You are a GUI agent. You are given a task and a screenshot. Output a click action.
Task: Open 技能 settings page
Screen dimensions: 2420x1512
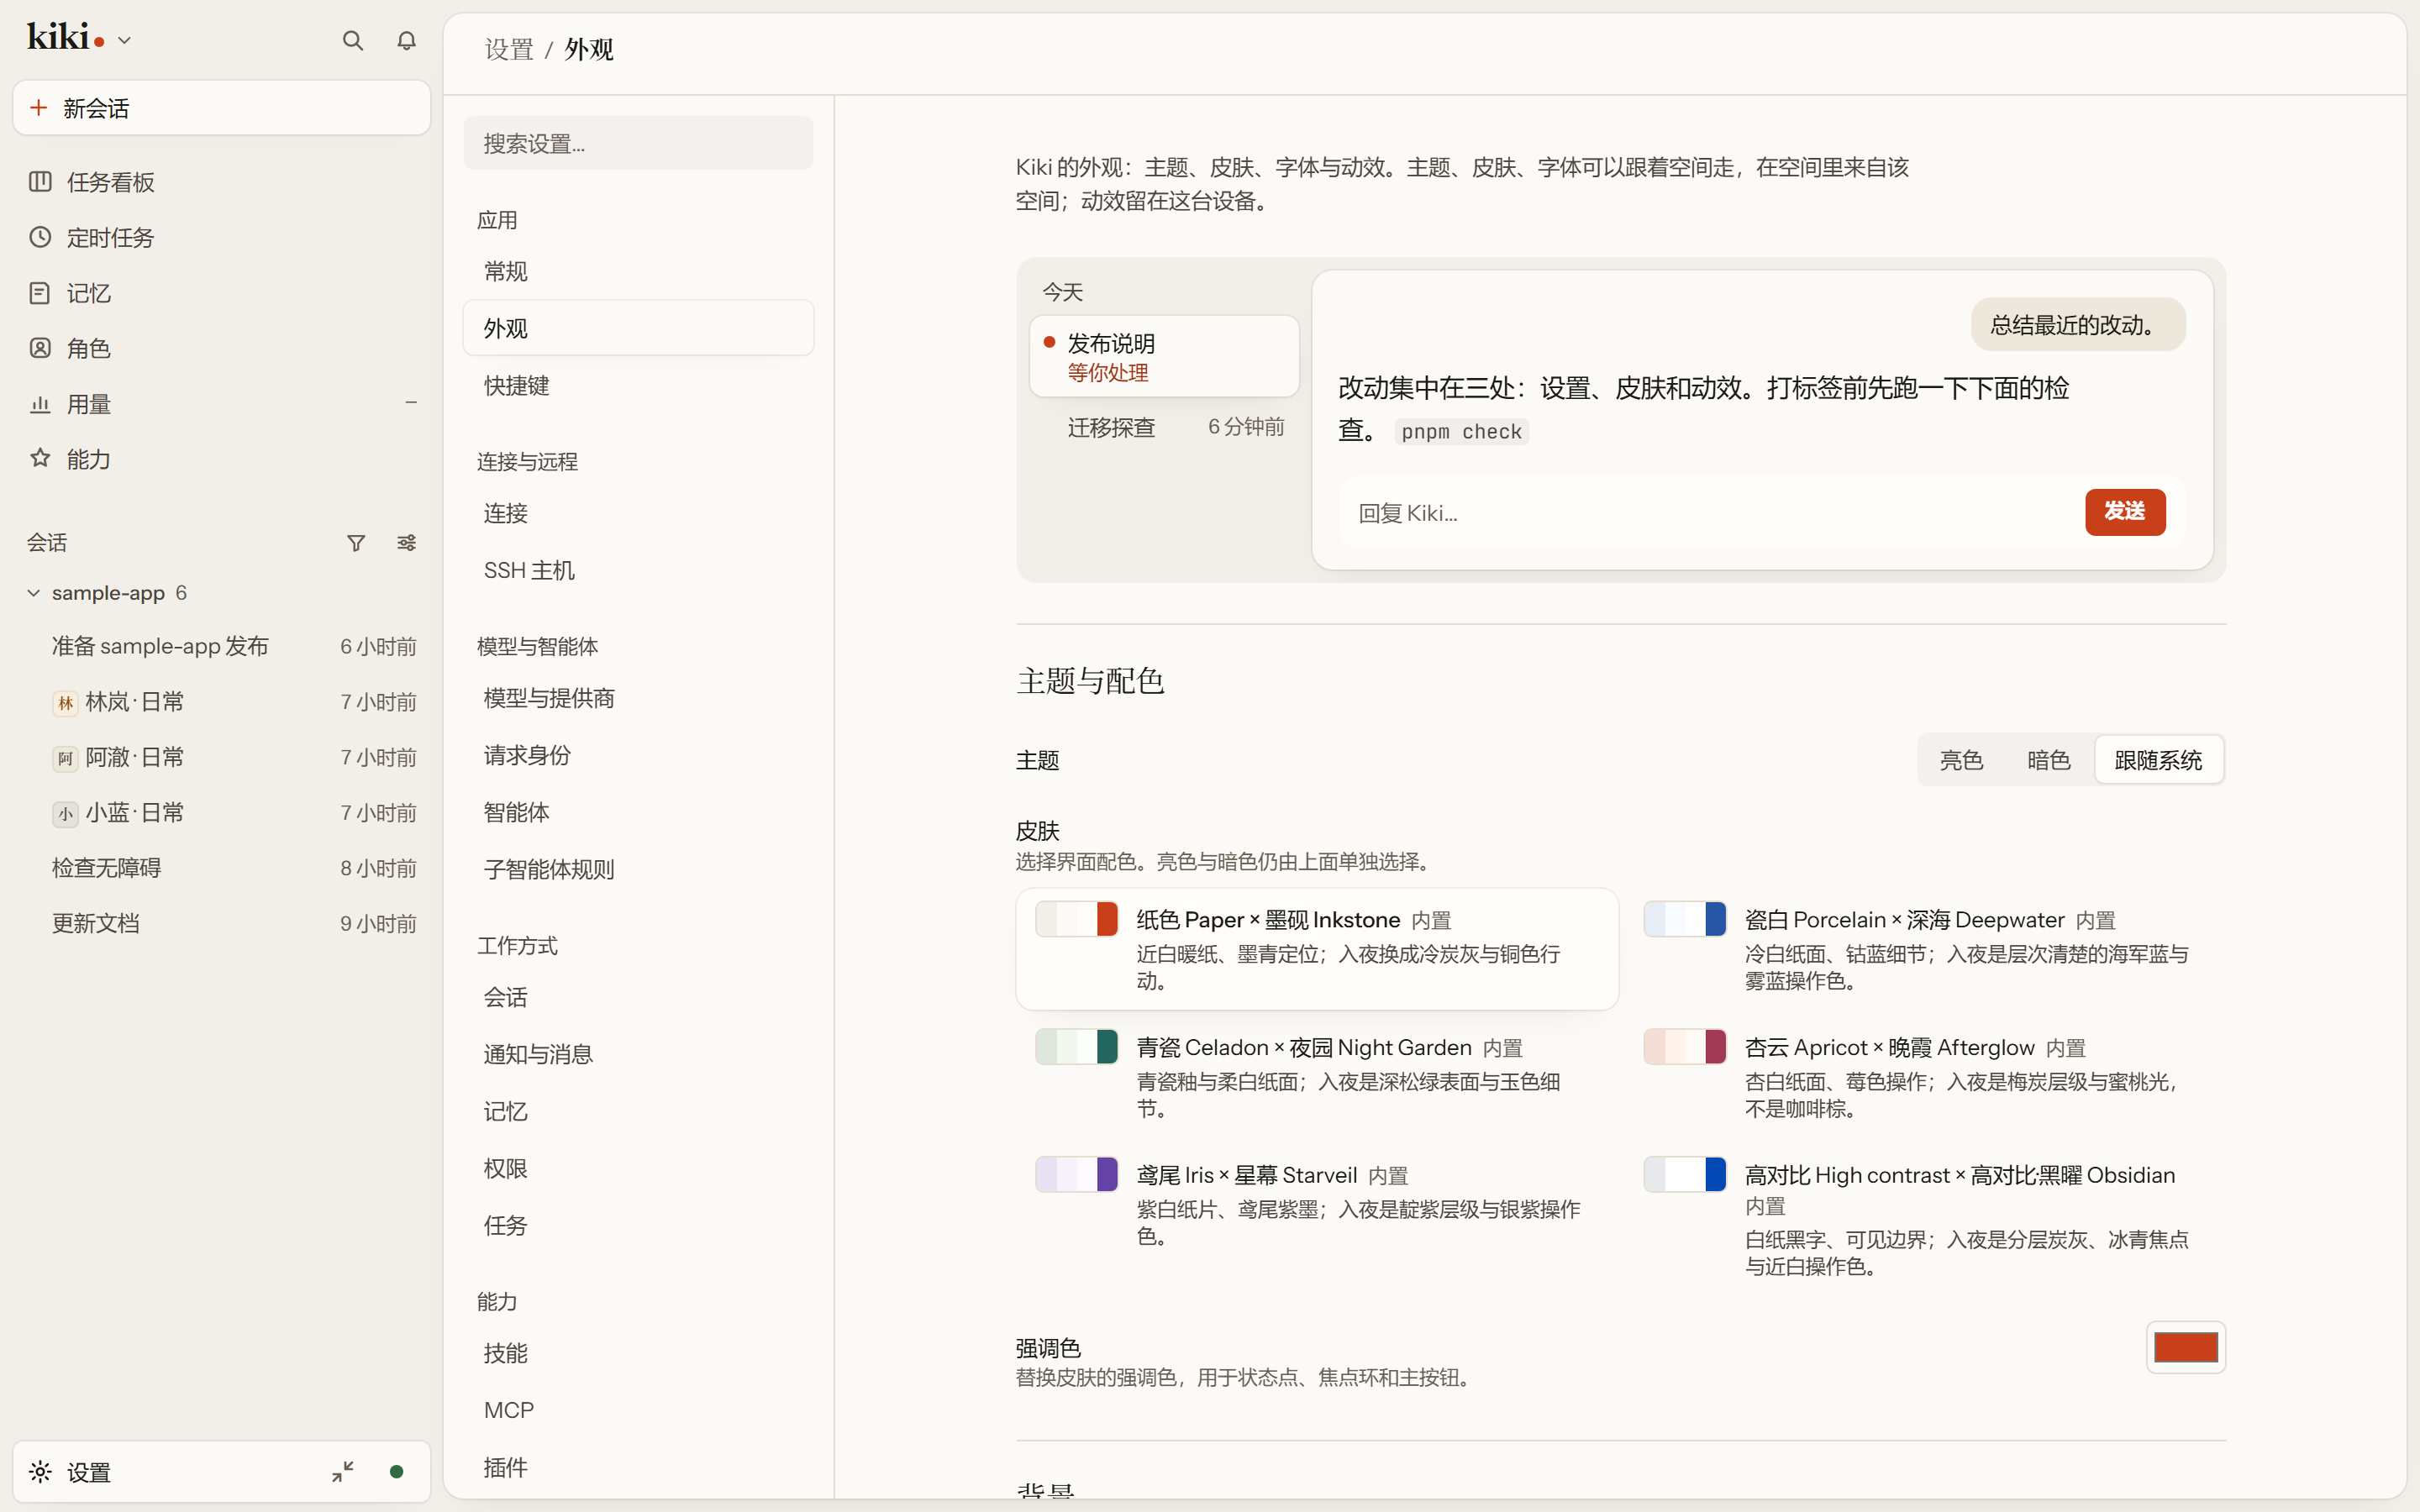(x=638, y=1353)
